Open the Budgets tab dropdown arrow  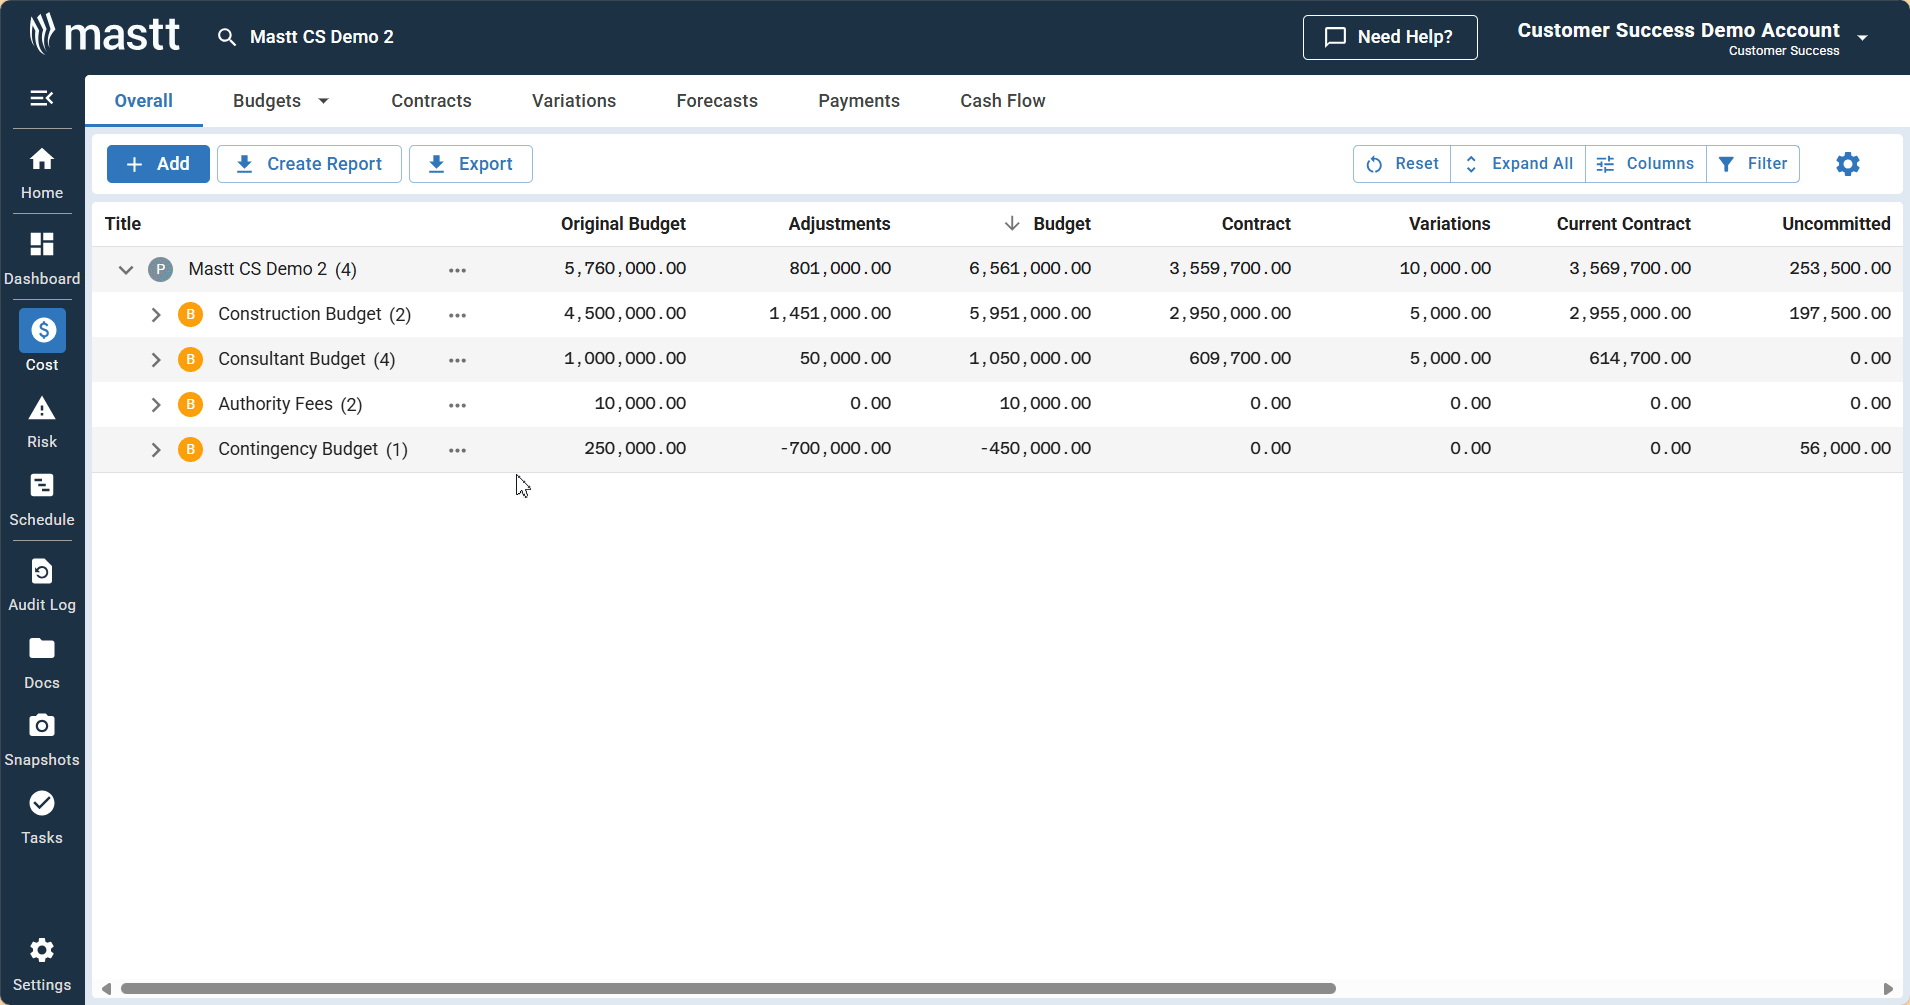[x=323, y=101]
